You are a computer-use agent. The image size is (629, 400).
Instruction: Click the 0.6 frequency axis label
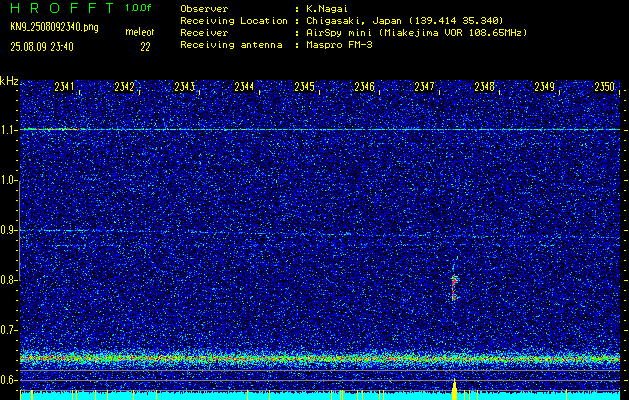coord(9,380)
